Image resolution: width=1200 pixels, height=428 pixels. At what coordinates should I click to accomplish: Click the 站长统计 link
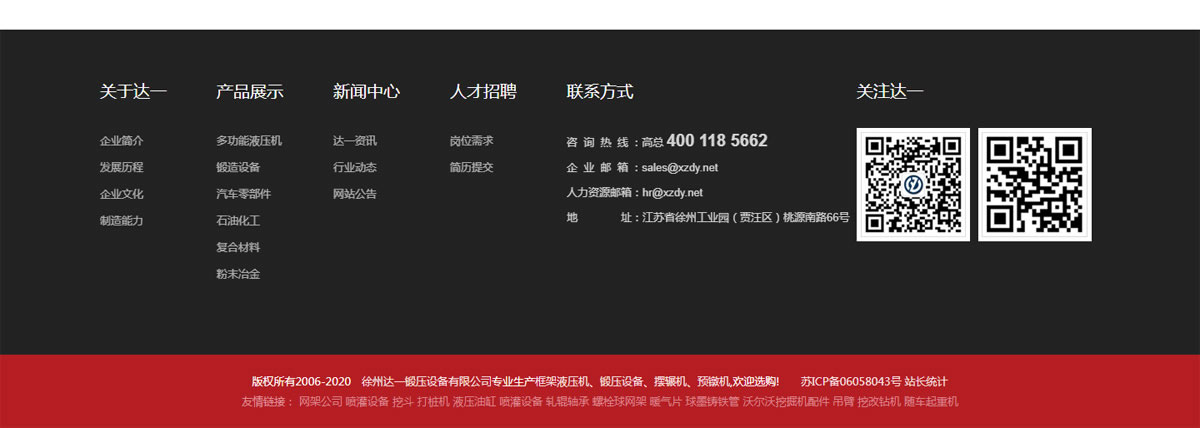click(x=926, y=382)
